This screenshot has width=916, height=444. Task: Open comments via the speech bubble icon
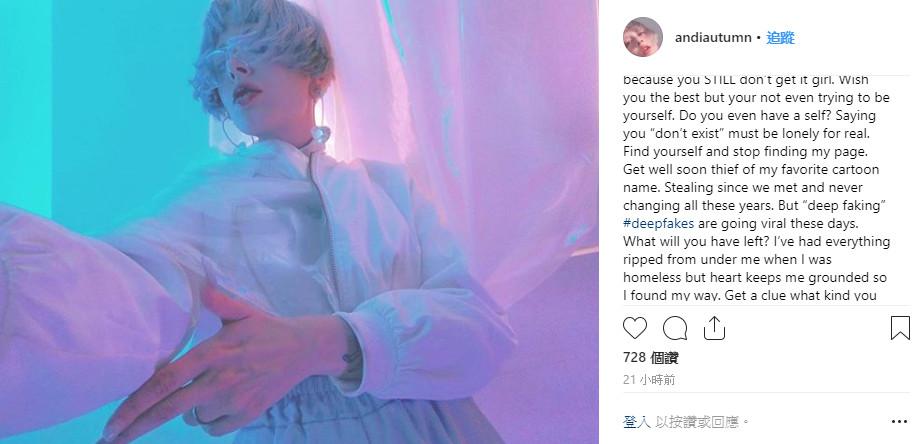click(675, 328)
